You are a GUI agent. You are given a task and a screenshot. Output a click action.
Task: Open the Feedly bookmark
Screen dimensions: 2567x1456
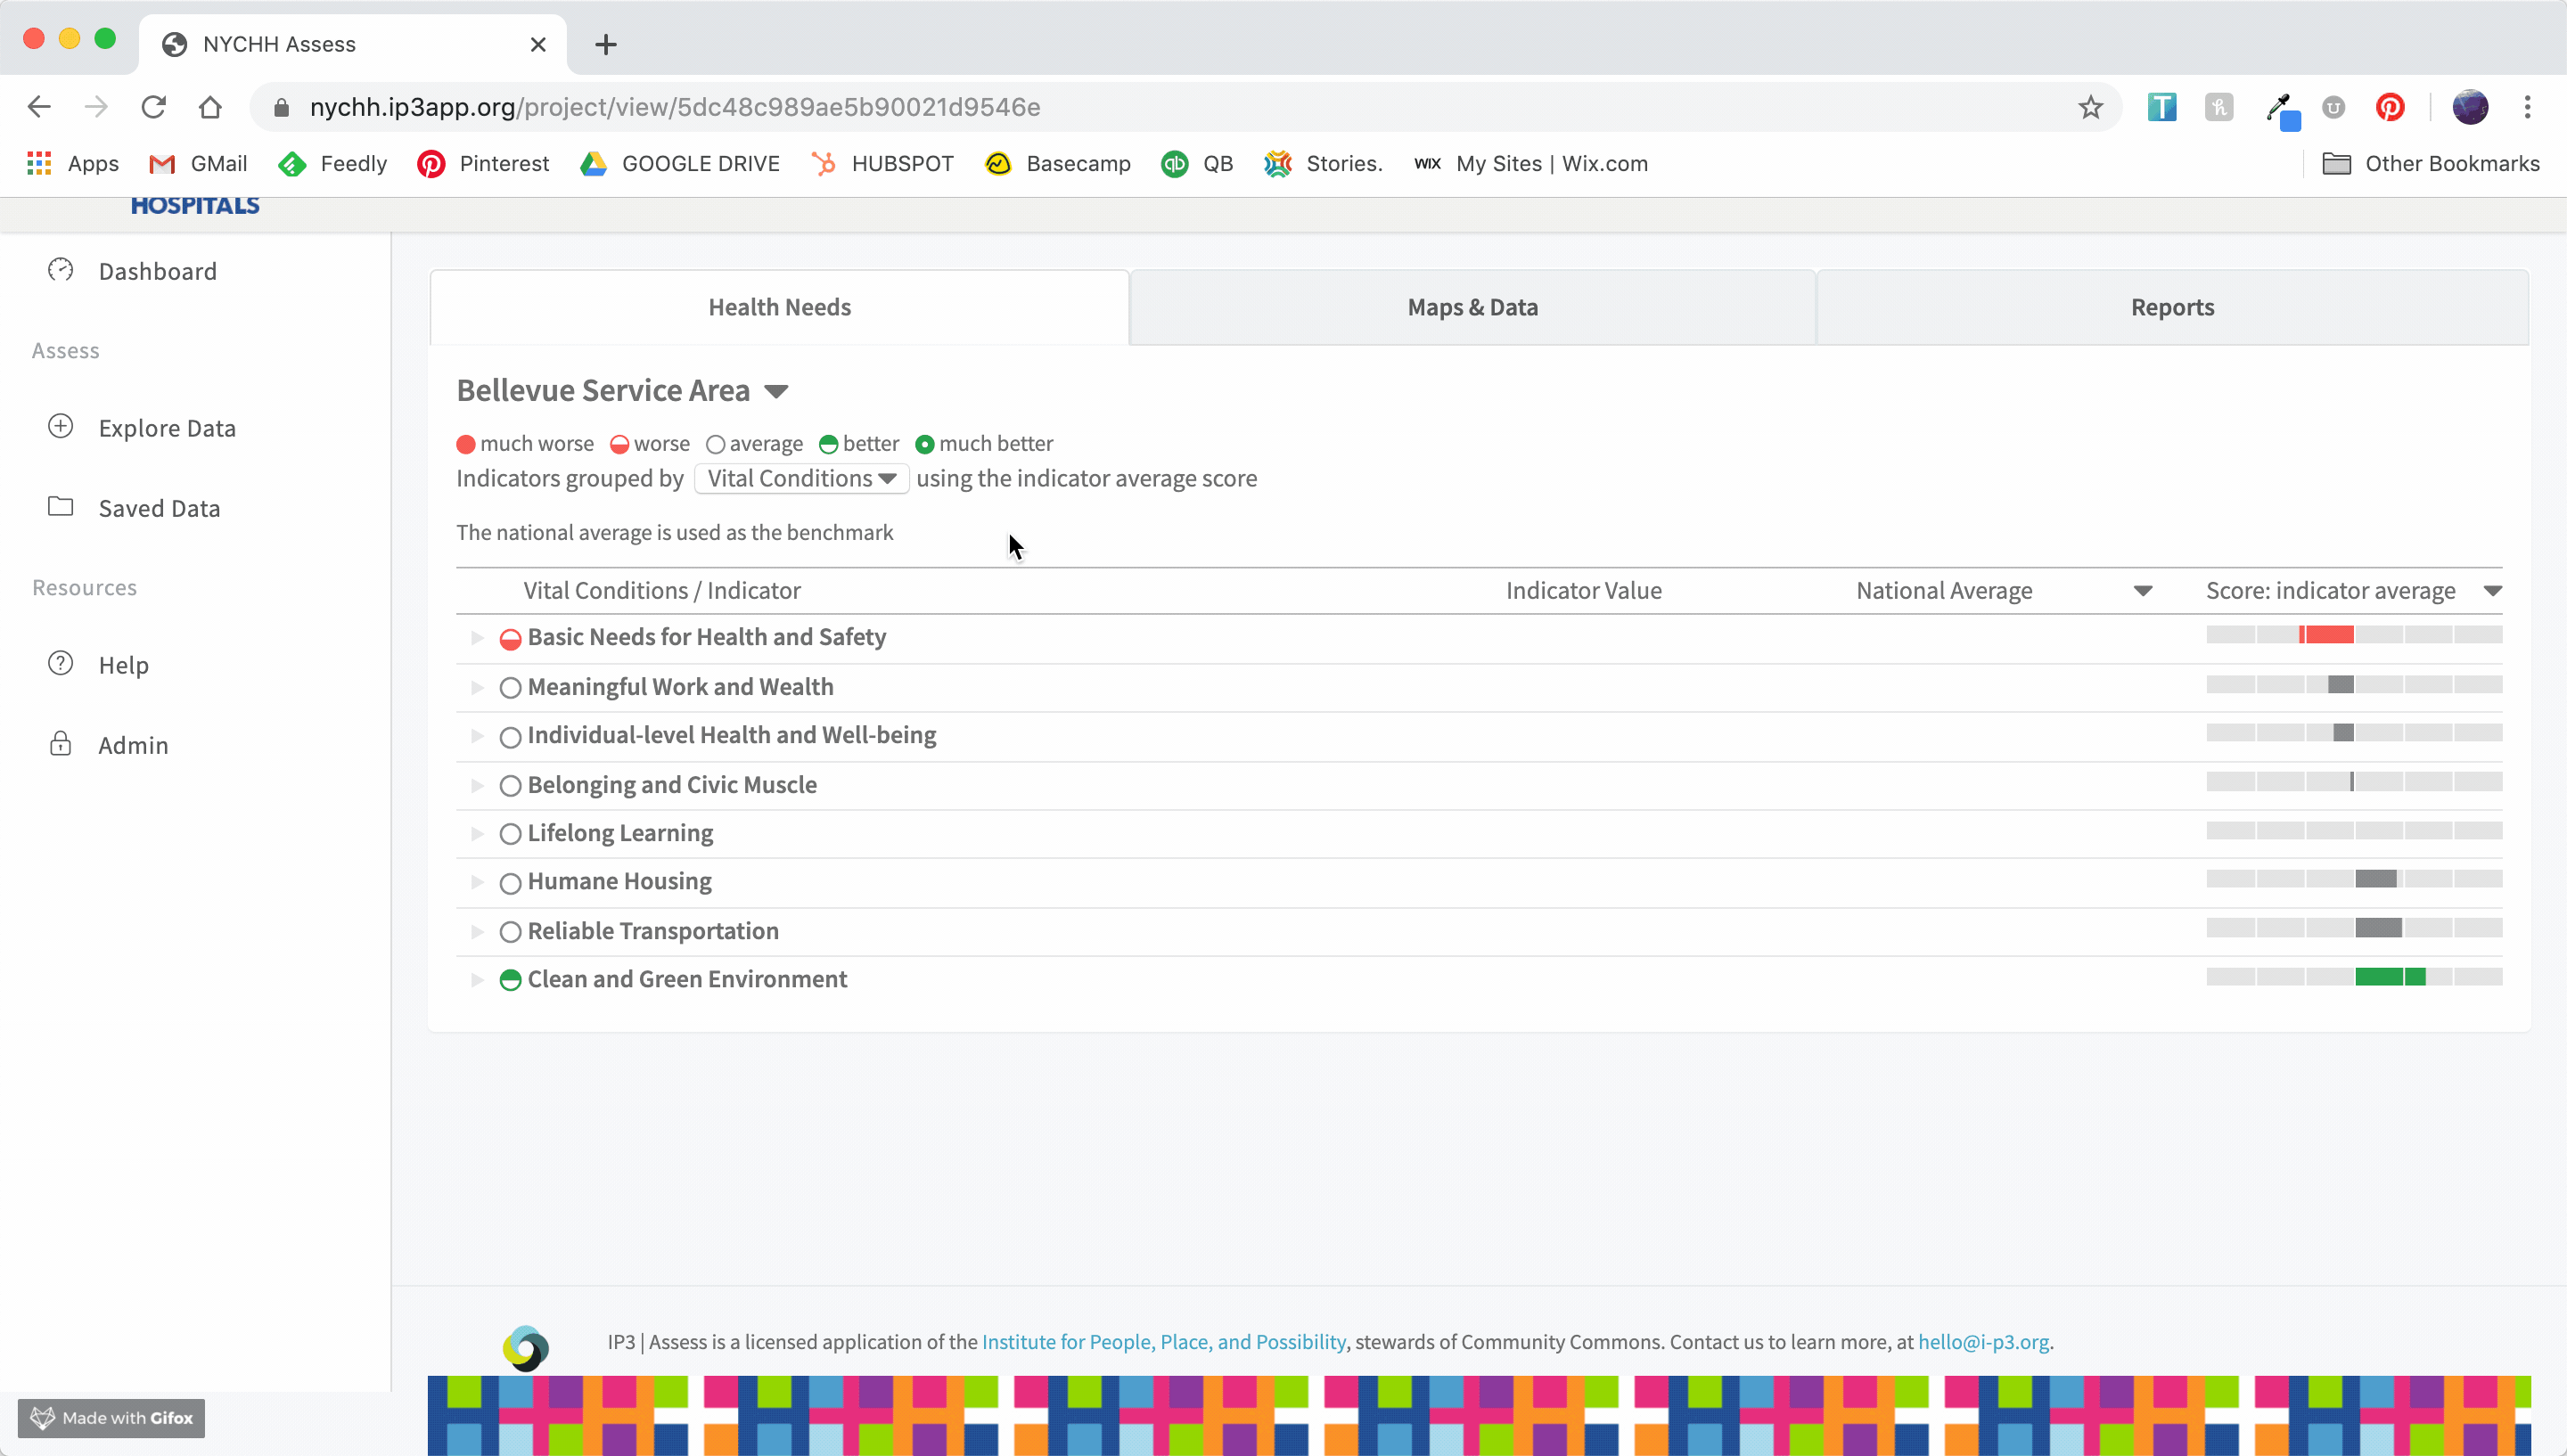point(333,164)
